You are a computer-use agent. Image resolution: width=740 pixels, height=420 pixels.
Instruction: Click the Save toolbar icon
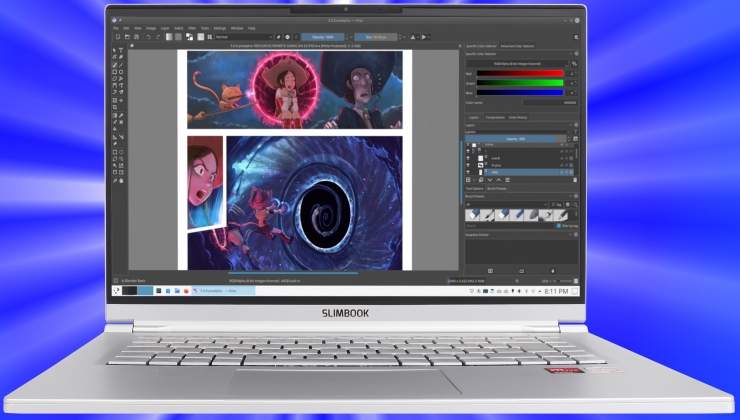[x=136, y=37]
